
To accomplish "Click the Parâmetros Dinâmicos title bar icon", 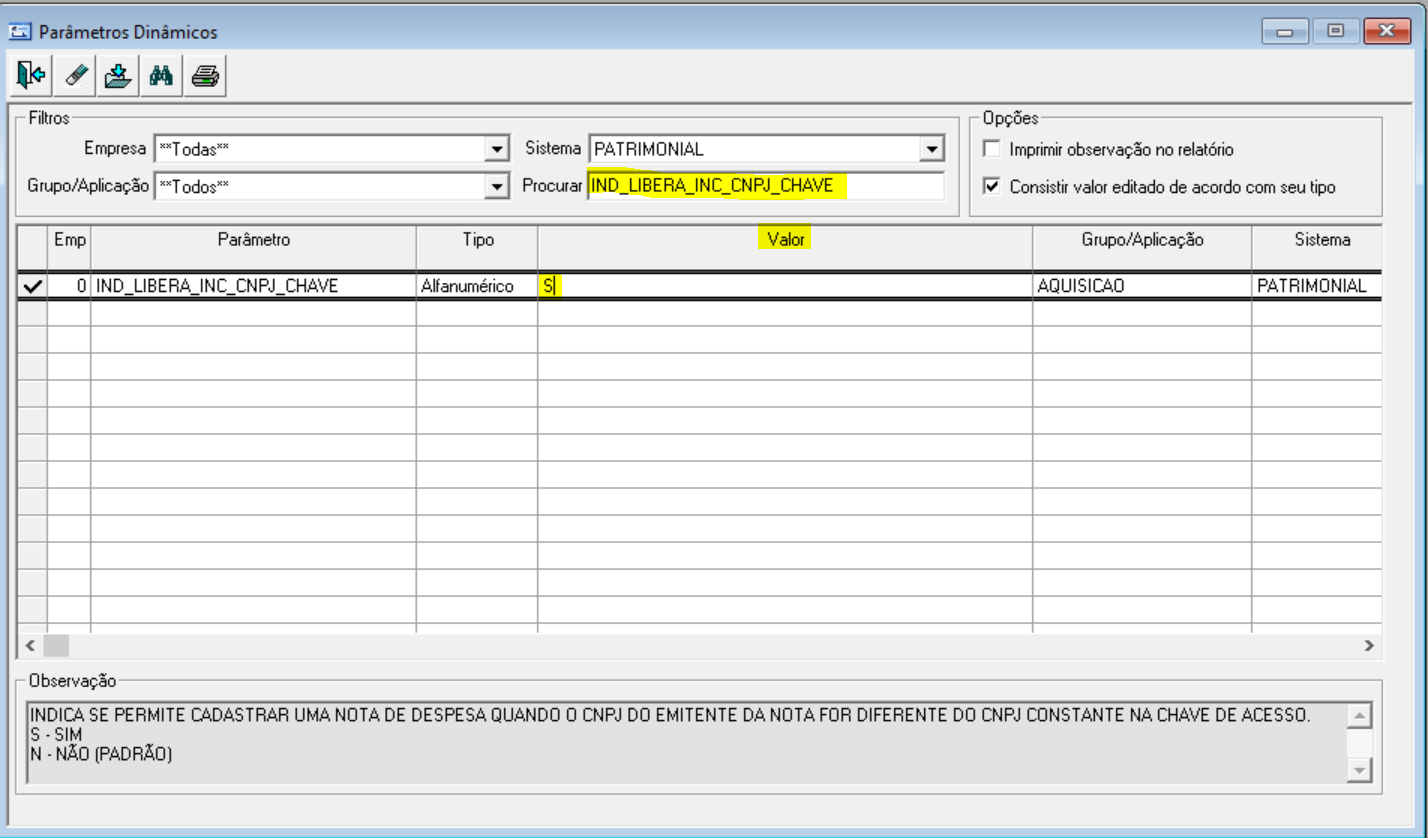I will [x=19, y=32].
